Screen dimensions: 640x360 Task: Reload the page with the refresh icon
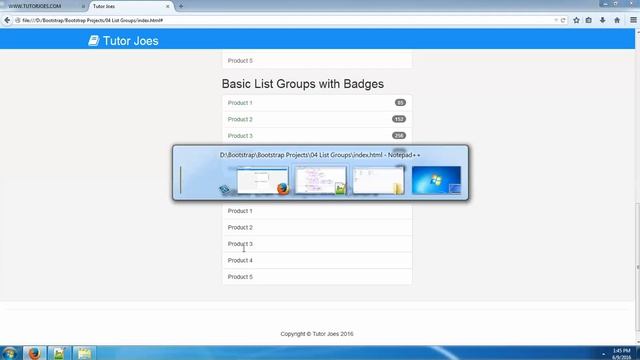pyautogui.click(x=563, y=20)
